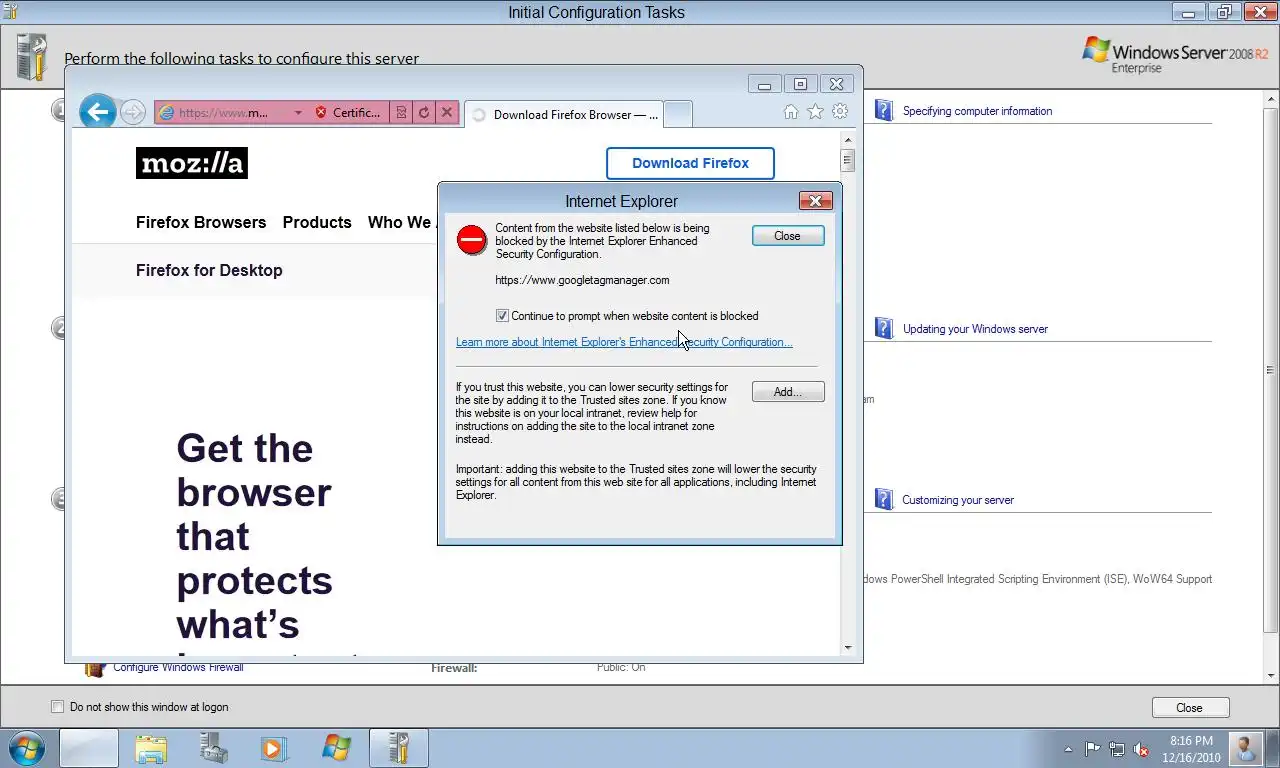Open the muted volume tray icon
This screenshot has height=768, width=1280.
point(1141,749)
